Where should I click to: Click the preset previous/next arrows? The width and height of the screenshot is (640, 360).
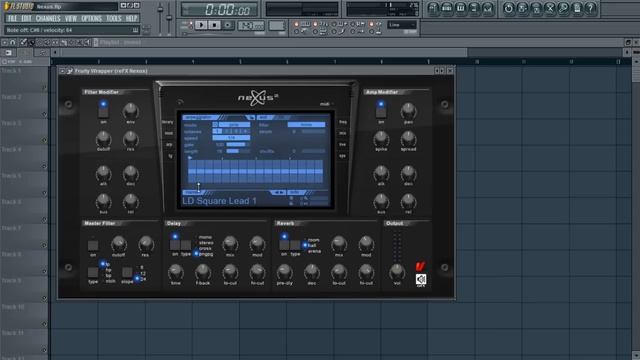pyautogui.click(x=278, y=192)
